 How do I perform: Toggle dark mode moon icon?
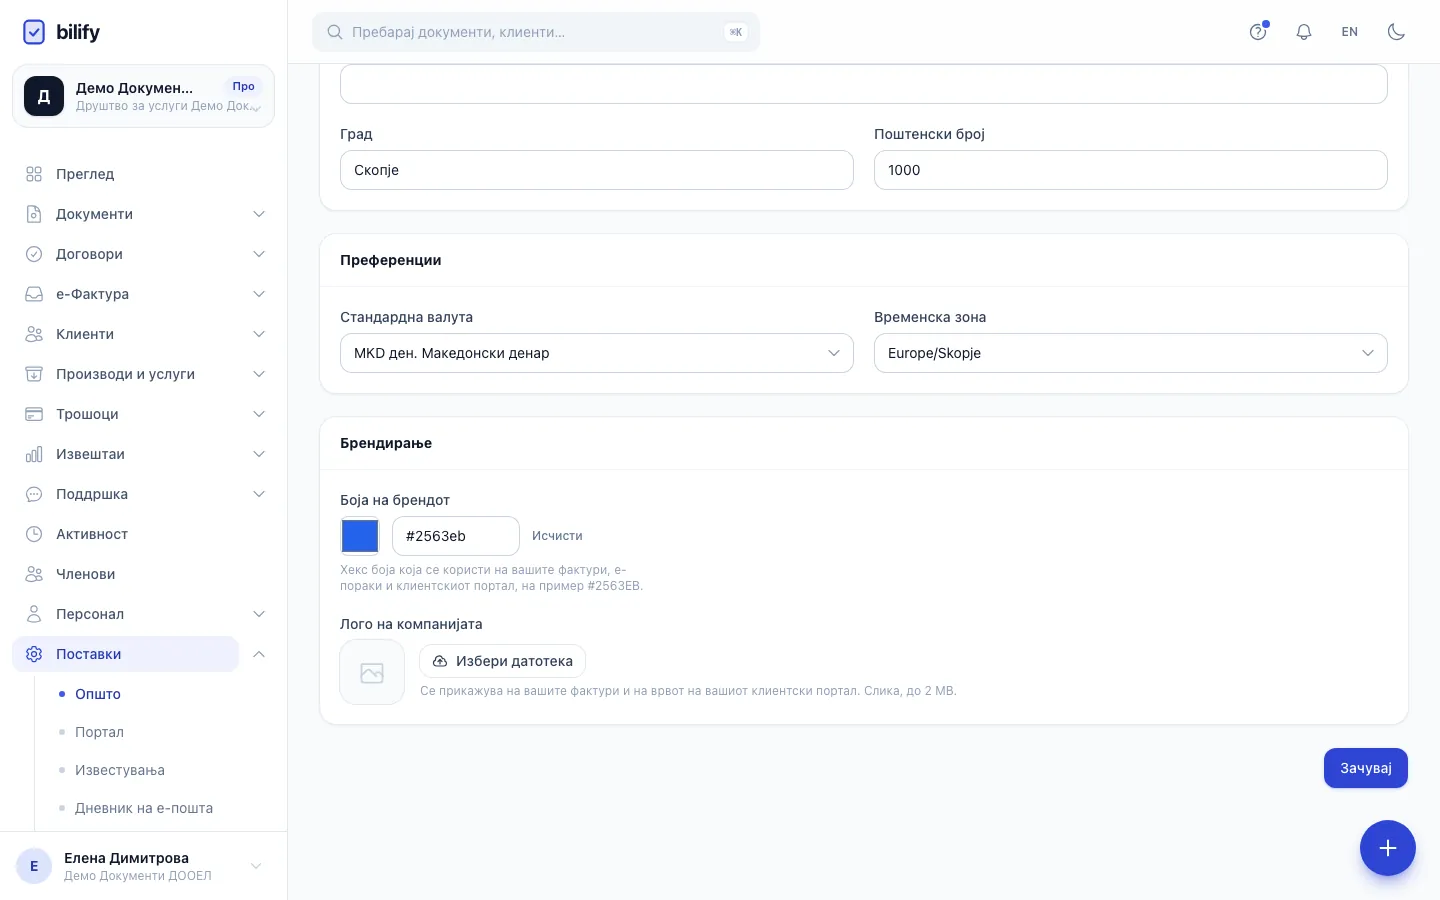tap(1396, 32)
